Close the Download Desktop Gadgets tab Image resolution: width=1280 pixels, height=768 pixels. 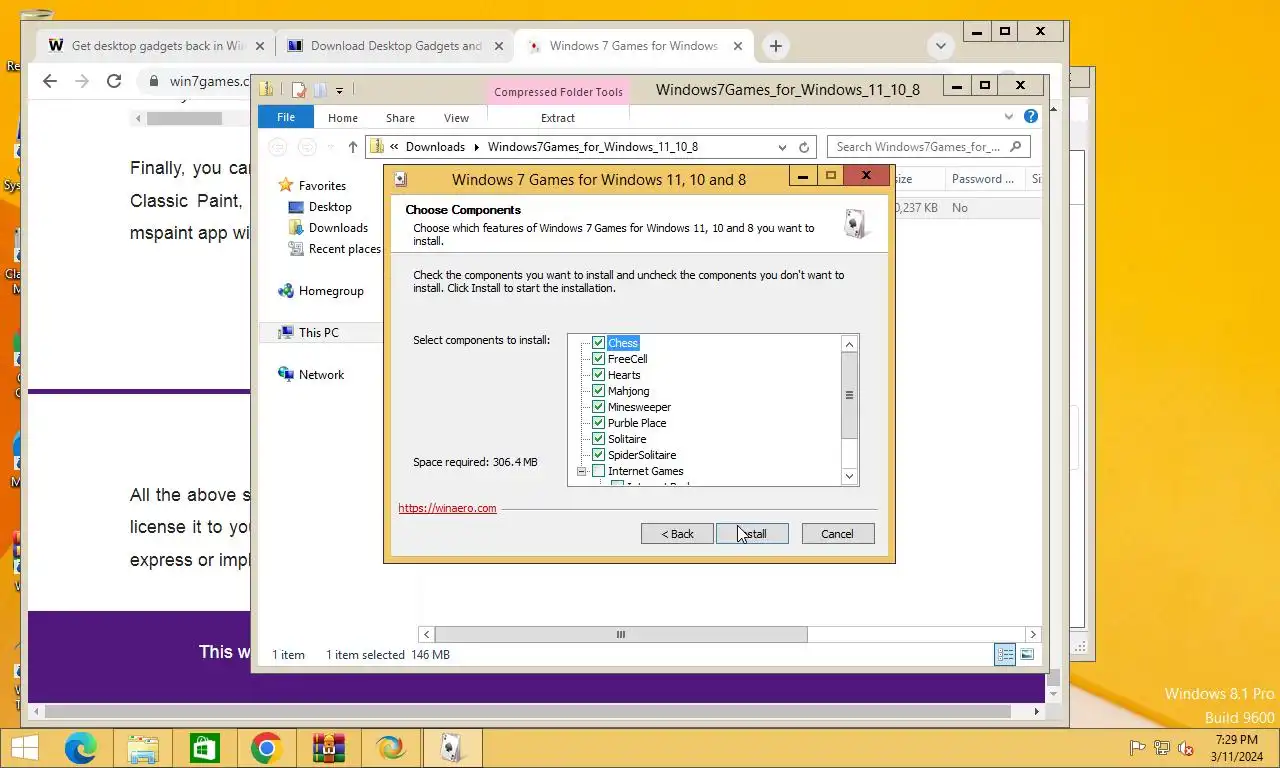[499, 46]
